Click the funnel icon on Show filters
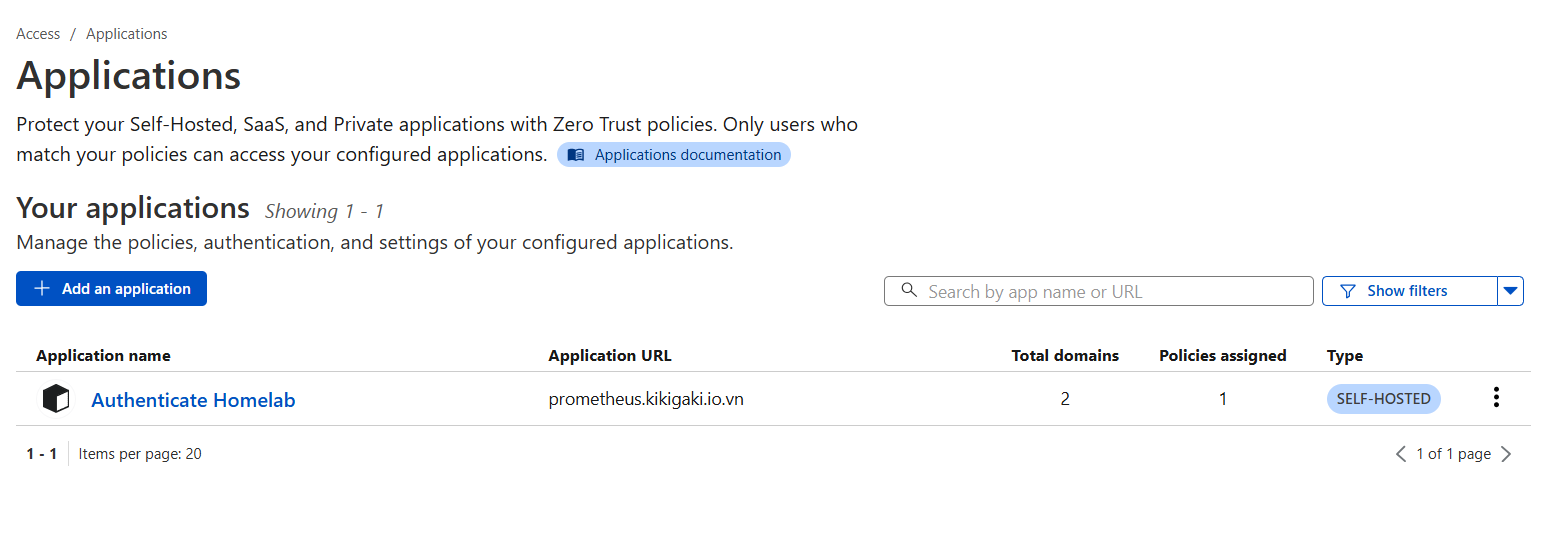 point(1347,291)
